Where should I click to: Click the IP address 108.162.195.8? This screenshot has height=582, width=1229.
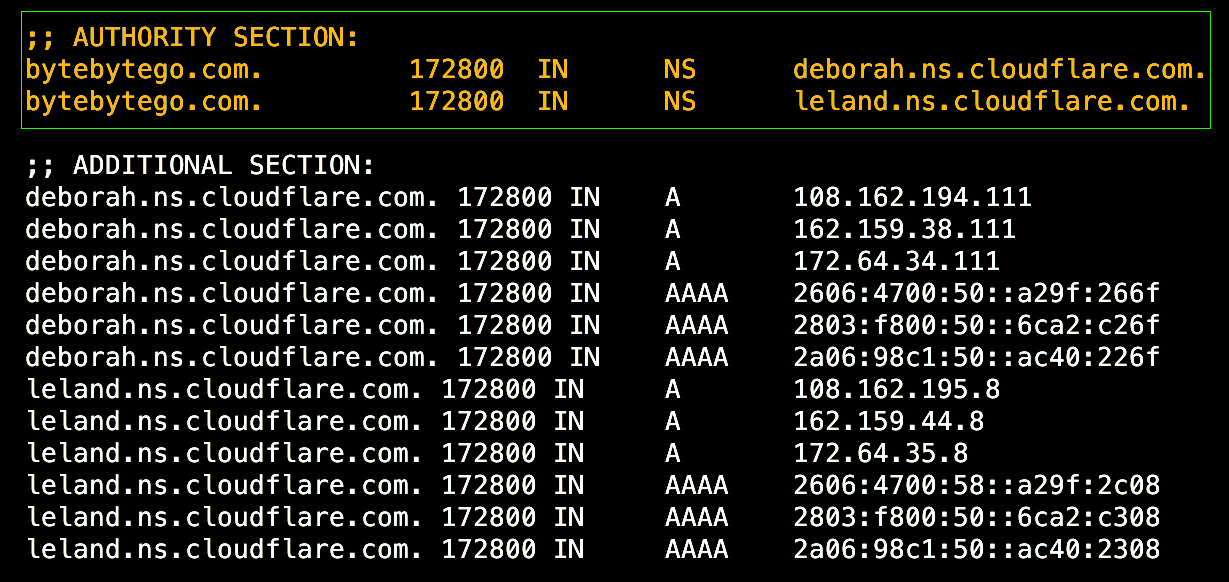pos(896,390)
